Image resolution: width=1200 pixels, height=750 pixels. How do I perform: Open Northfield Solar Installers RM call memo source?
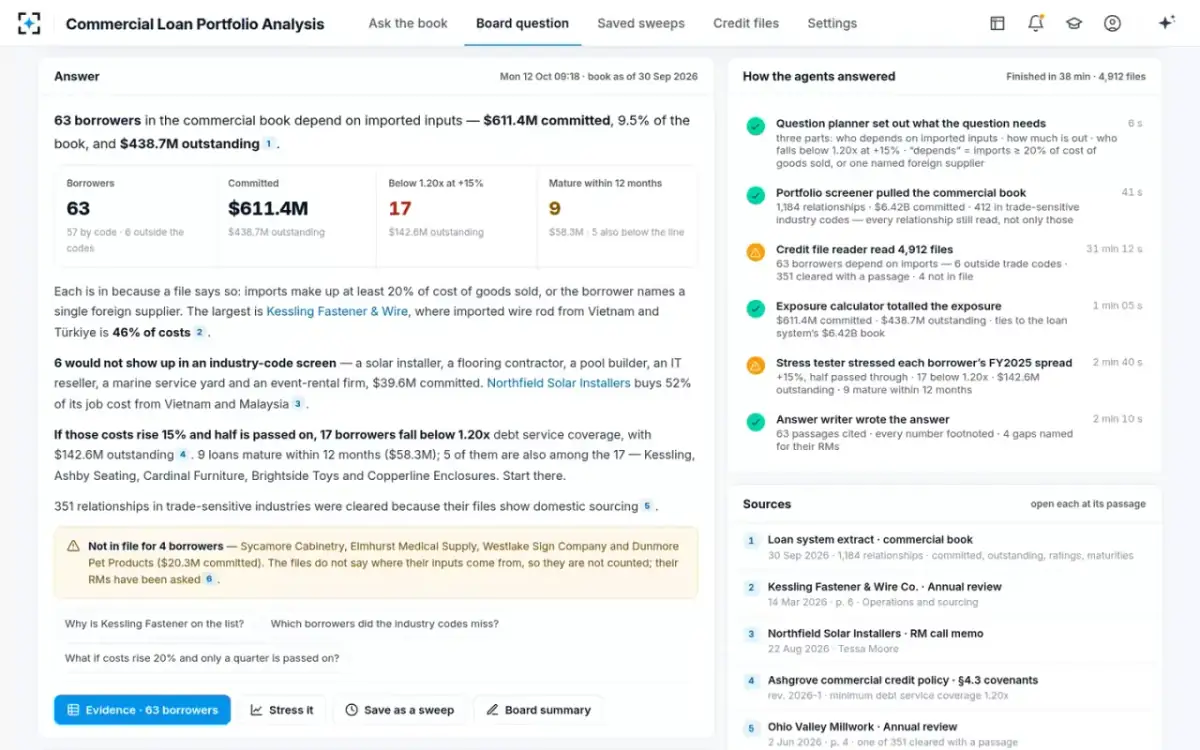point(944,641)
